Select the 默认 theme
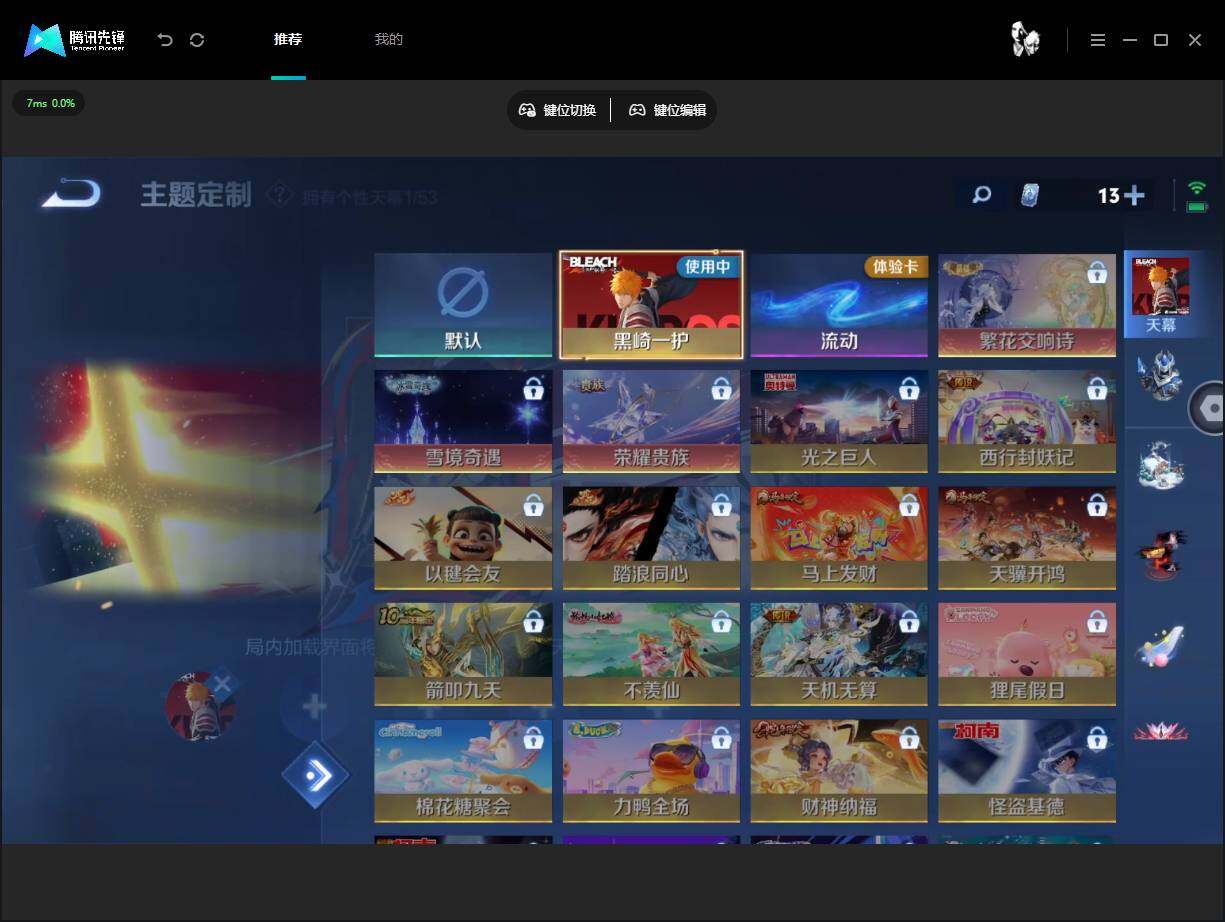The image size is (1225, 922). click(463, 305)
